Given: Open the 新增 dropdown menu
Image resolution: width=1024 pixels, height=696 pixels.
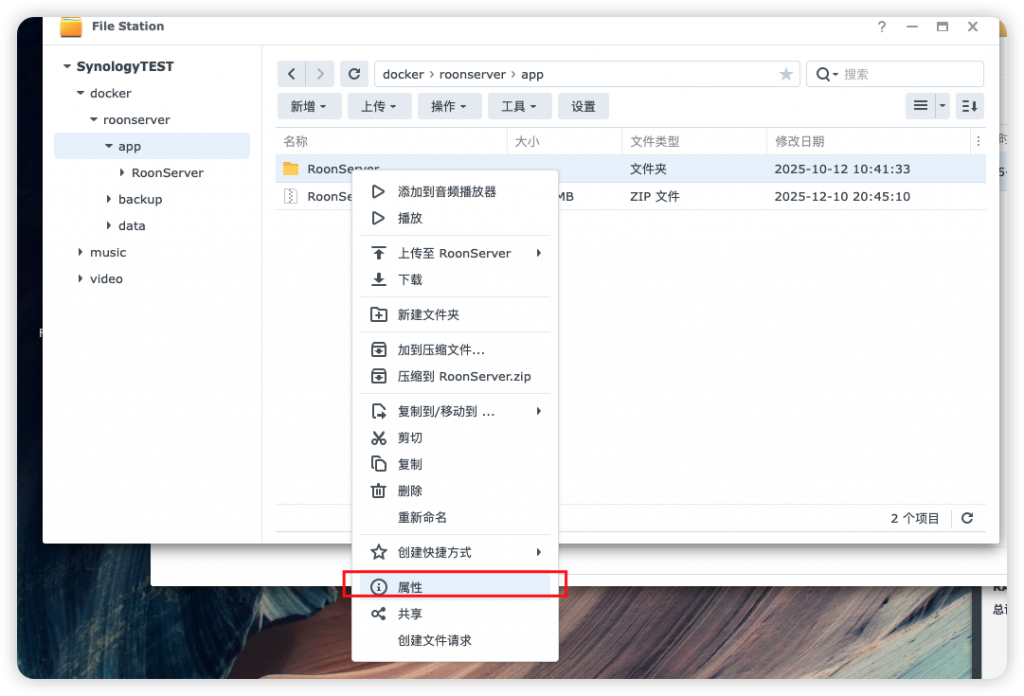Looking at the screenshot, I should (x=309, y=106).
